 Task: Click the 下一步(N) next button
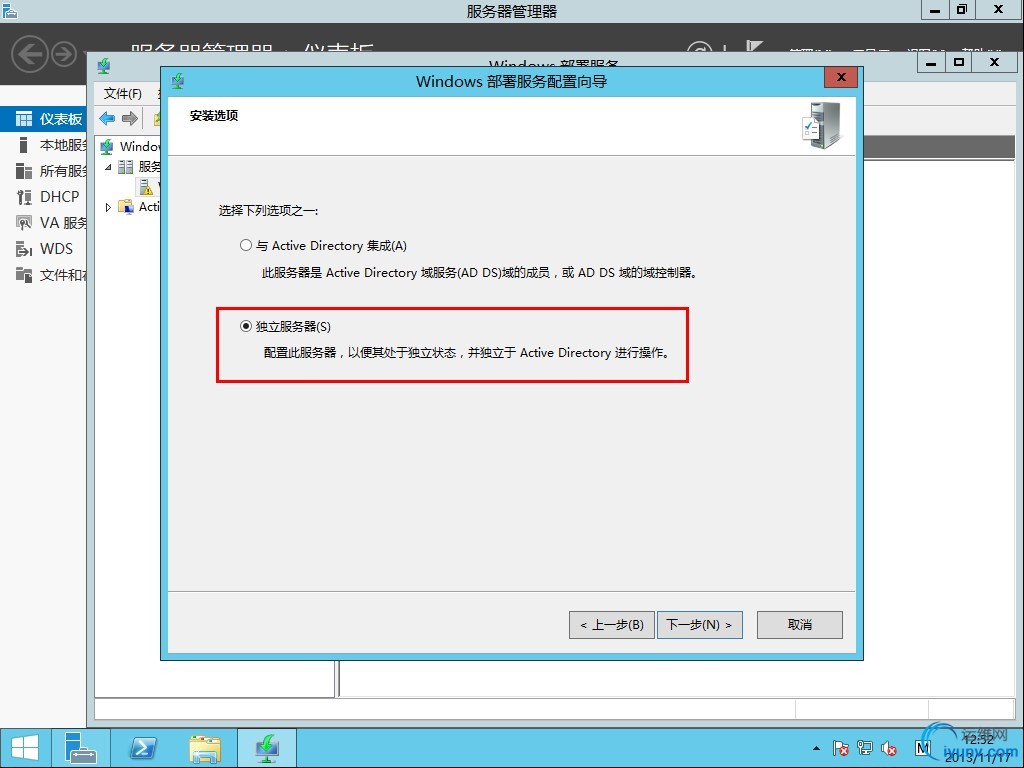[x=699, y=625]
